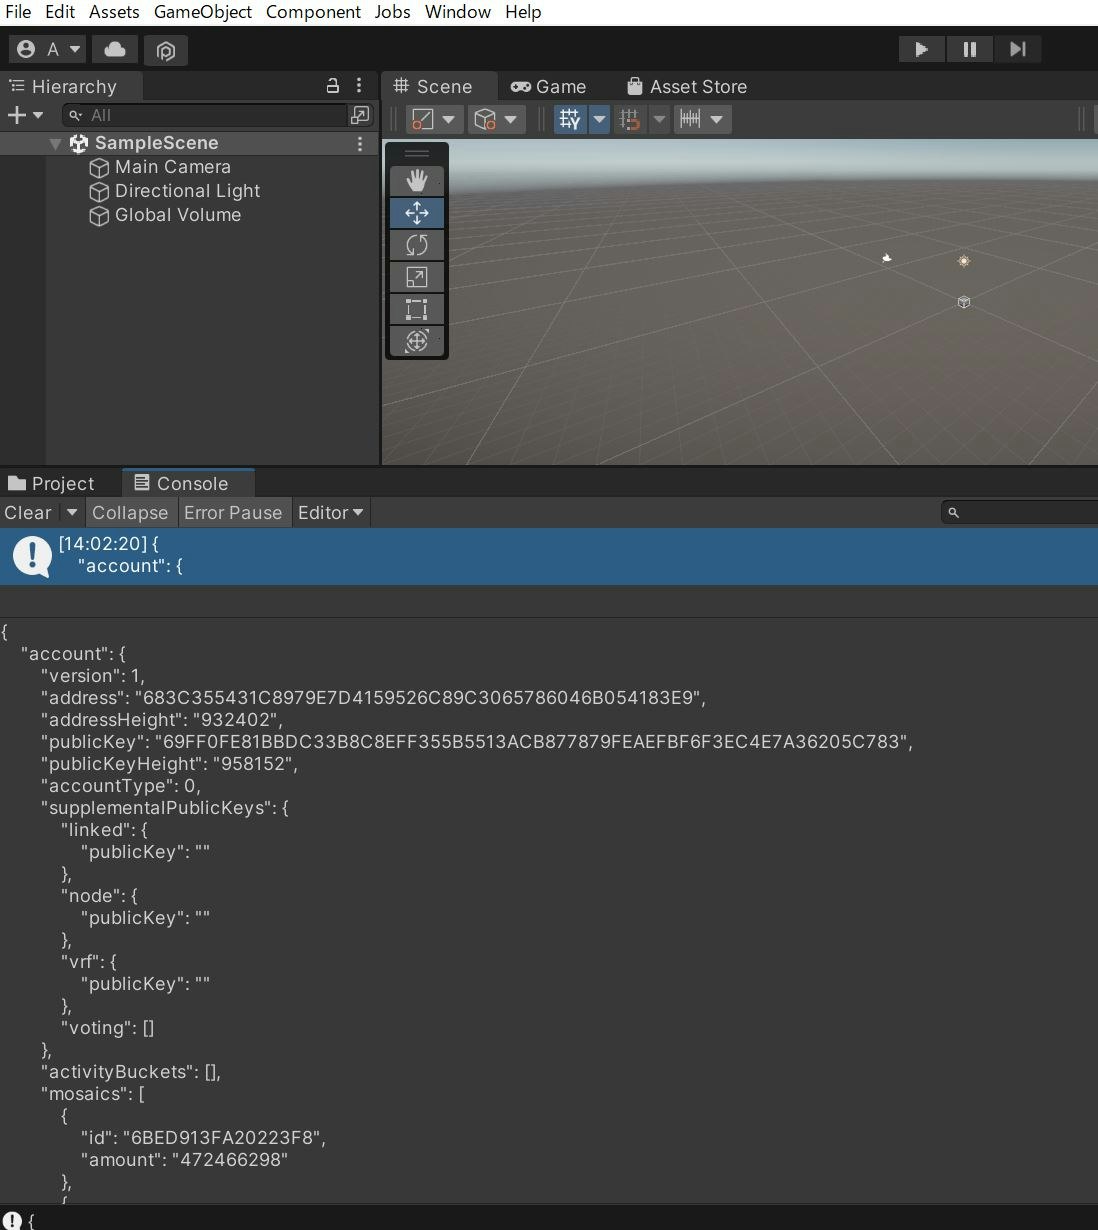Open the Window menu
Image resolution: width=1098 pixels, height=1230 pixels.
pos(457,12)
